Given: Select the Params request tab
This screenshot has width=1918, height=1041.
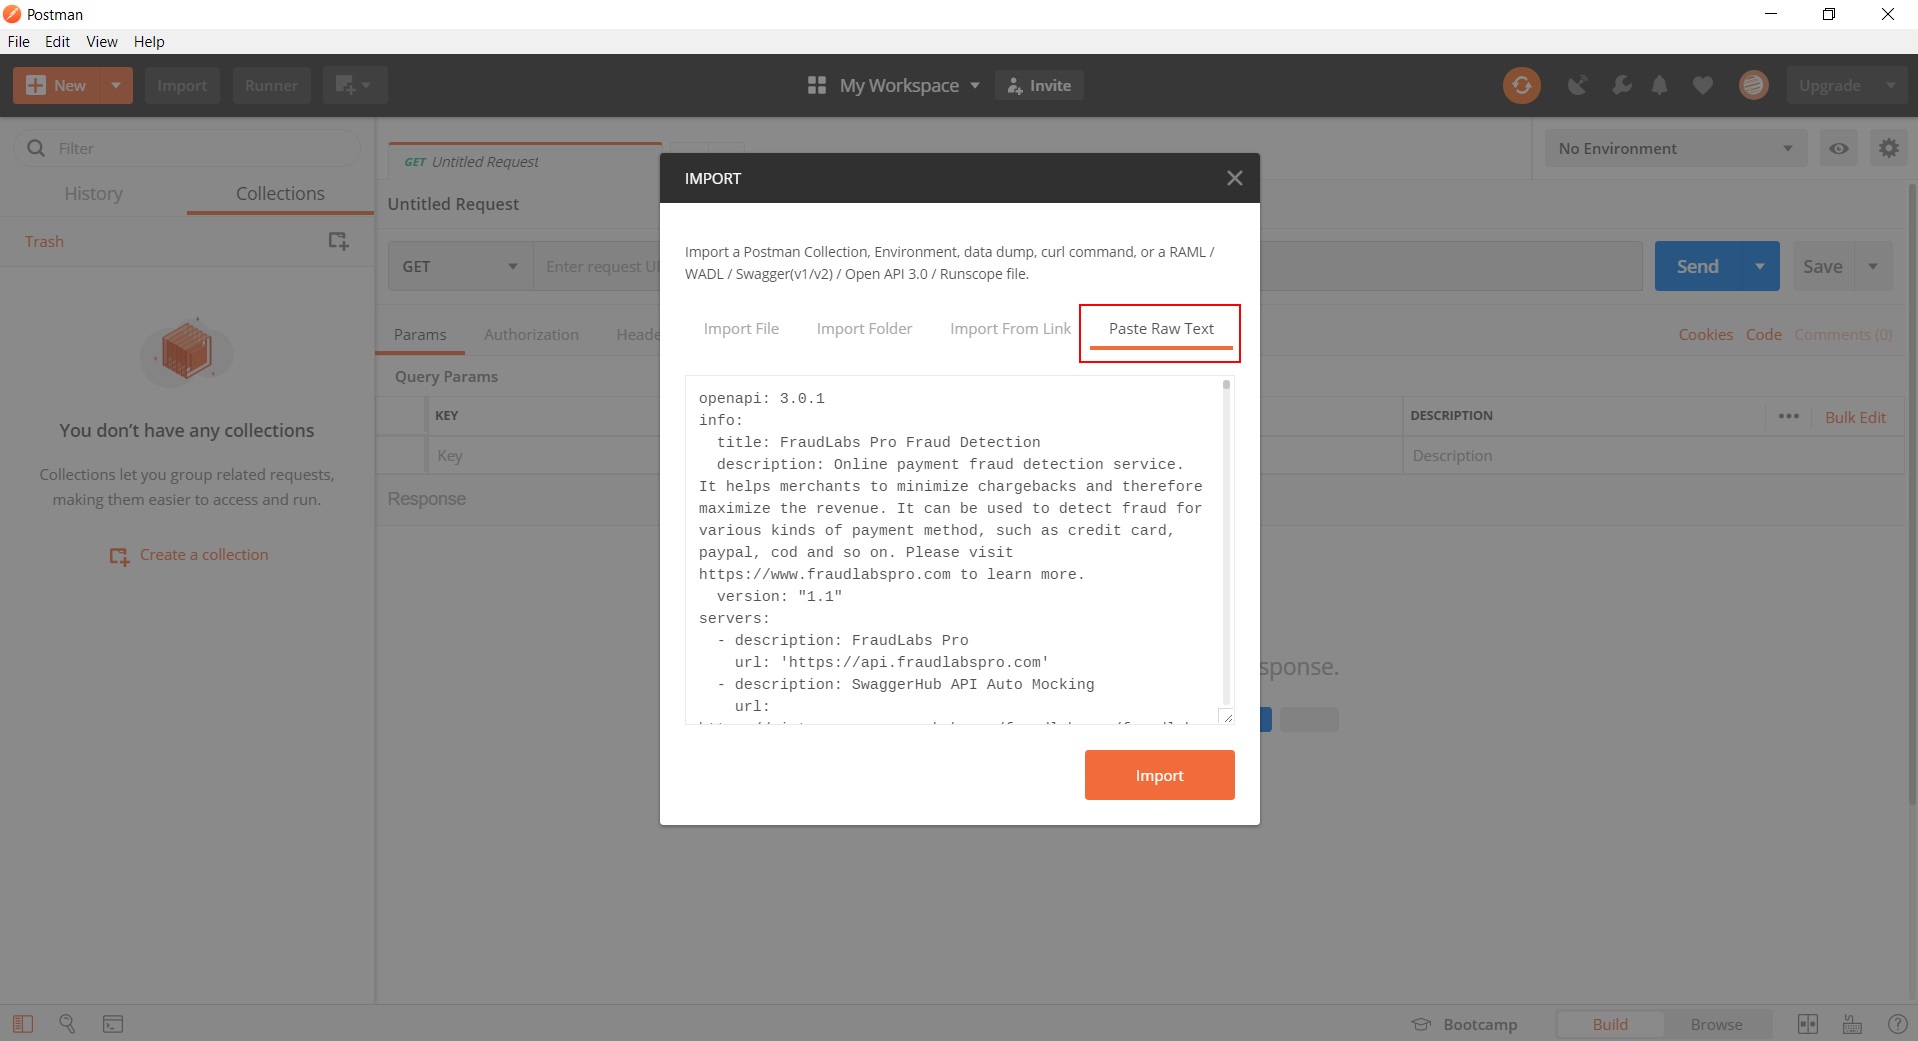Looking at the screenshot, I should [420, 334].
